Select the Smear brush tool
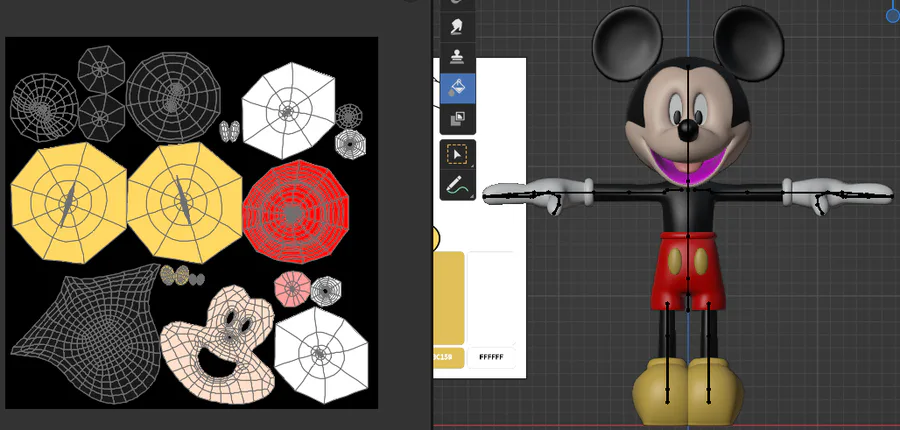 point(457,26)
